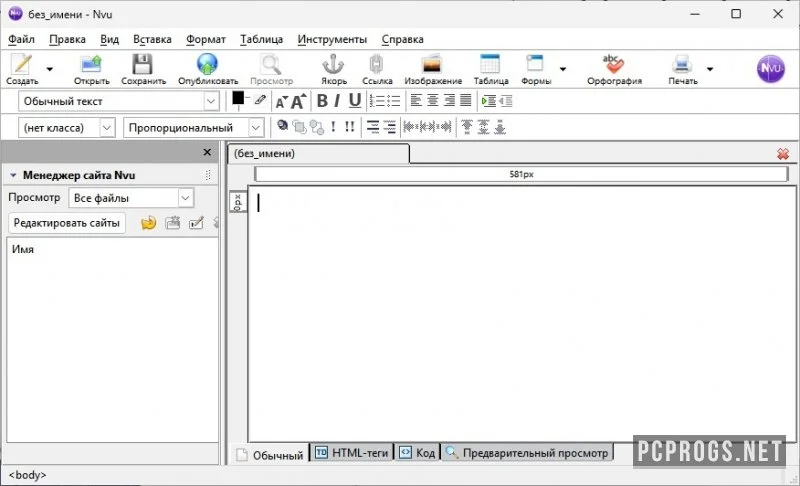Click the site manager rename icon
This screenshot has width=800, height=486.
point(196,223)
